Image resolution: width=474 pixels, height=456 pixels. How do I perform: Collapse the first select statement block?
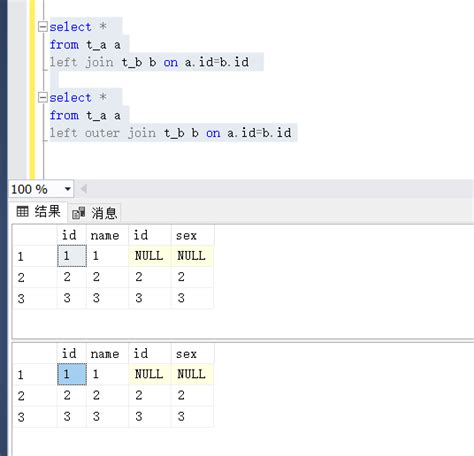(x=43, y=27)
